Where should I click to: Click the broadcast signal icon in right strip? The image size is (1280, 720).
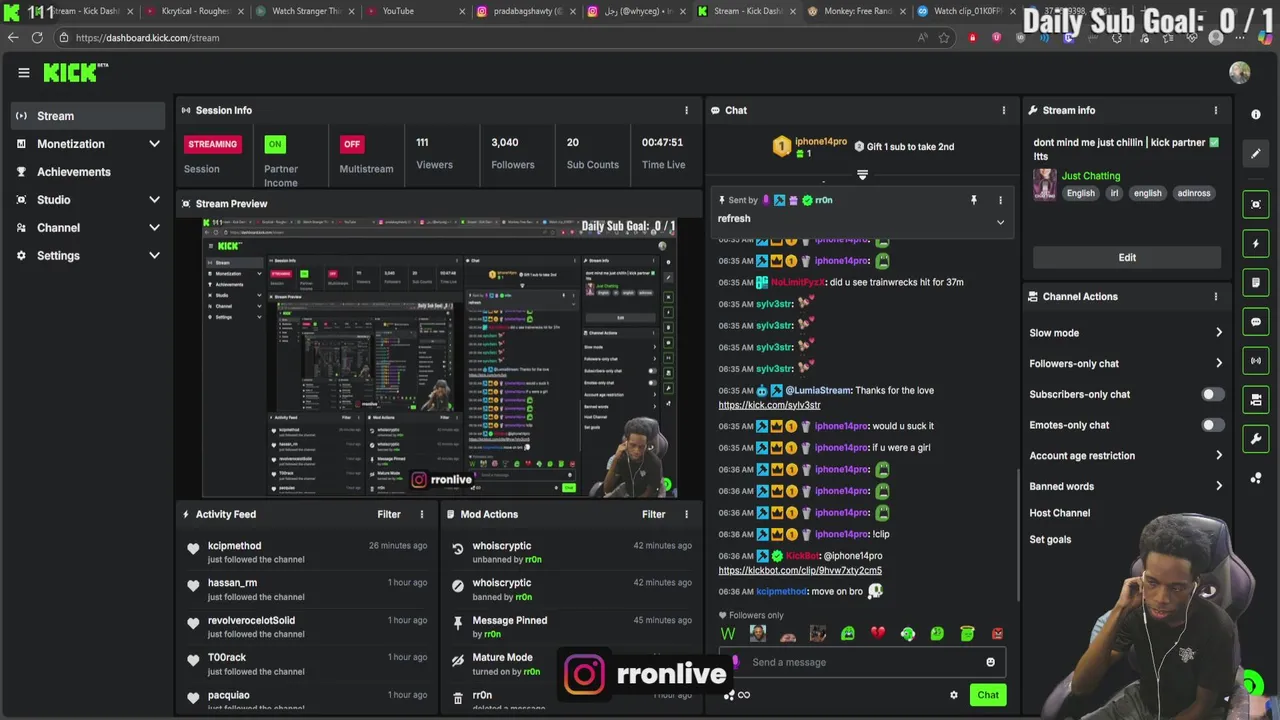[x=1256, y=360]
